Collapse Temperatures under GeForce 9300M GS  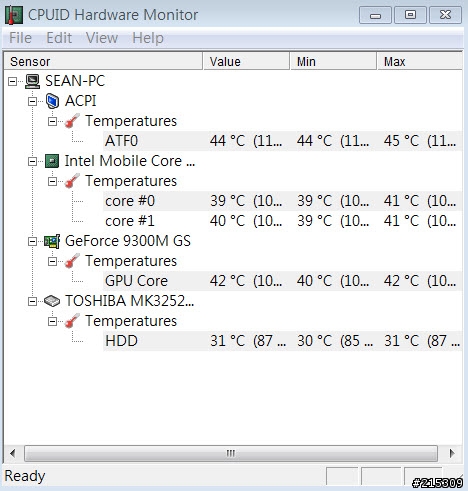point(52,261)
